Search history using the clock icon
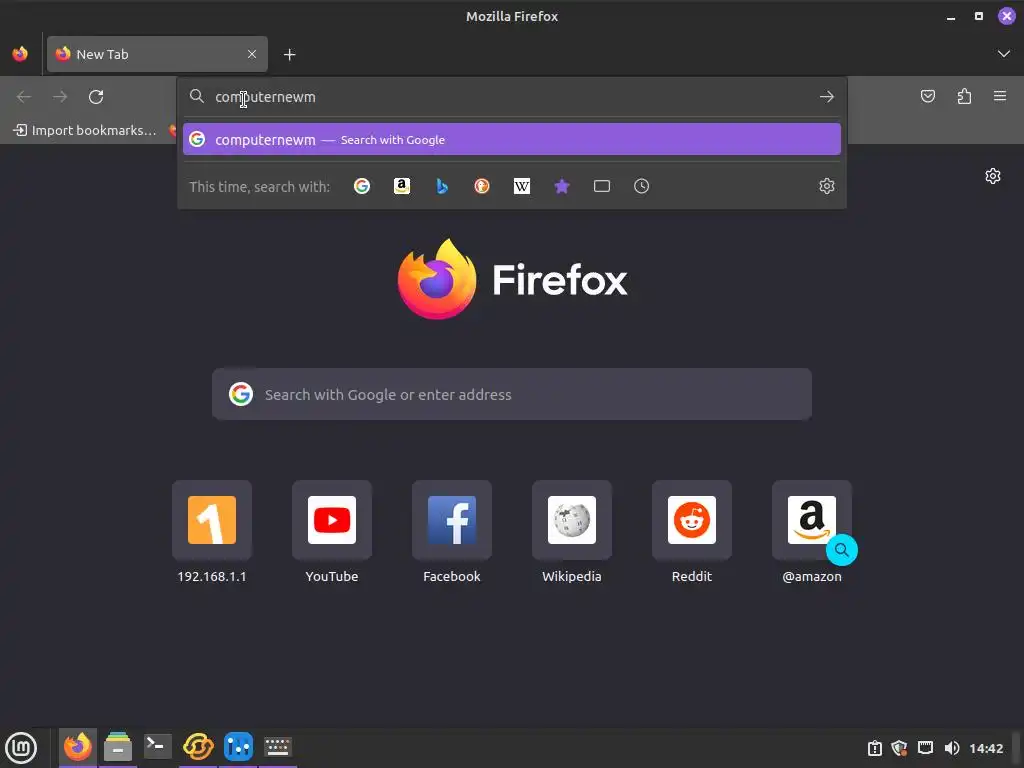 click(641, 186)
